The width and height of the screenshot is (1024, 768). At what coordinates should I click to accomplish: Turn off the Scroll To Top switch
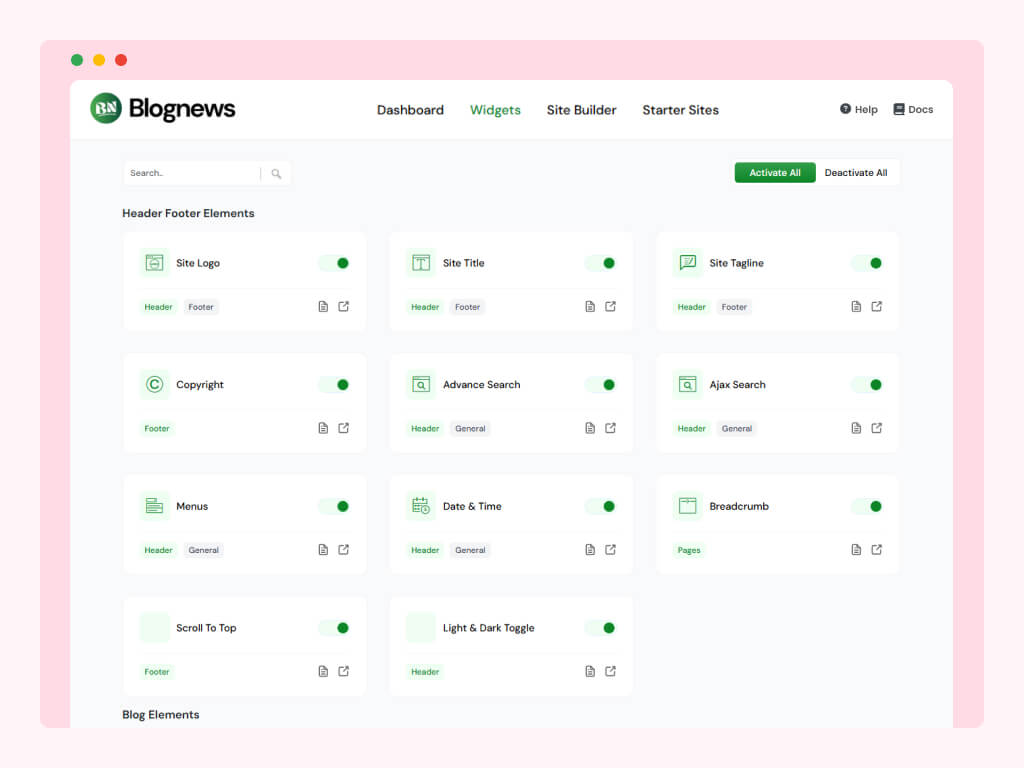coord(335,628)
